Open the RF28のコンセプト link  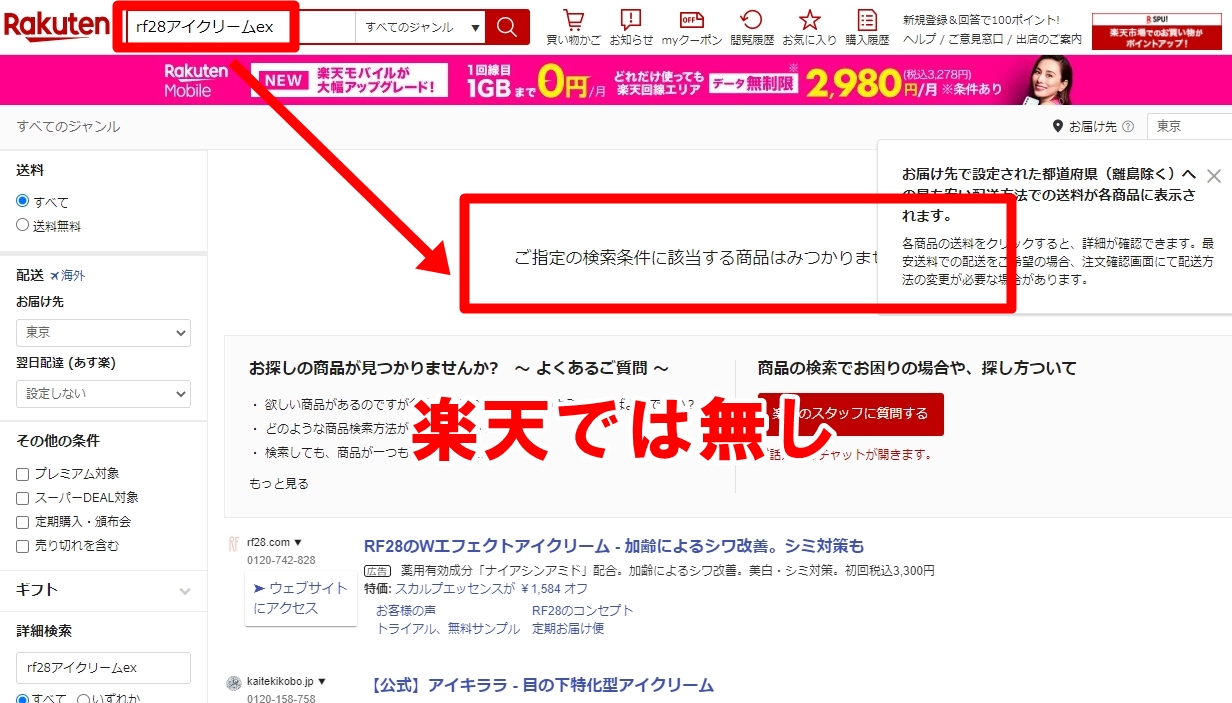pos(582,610)
